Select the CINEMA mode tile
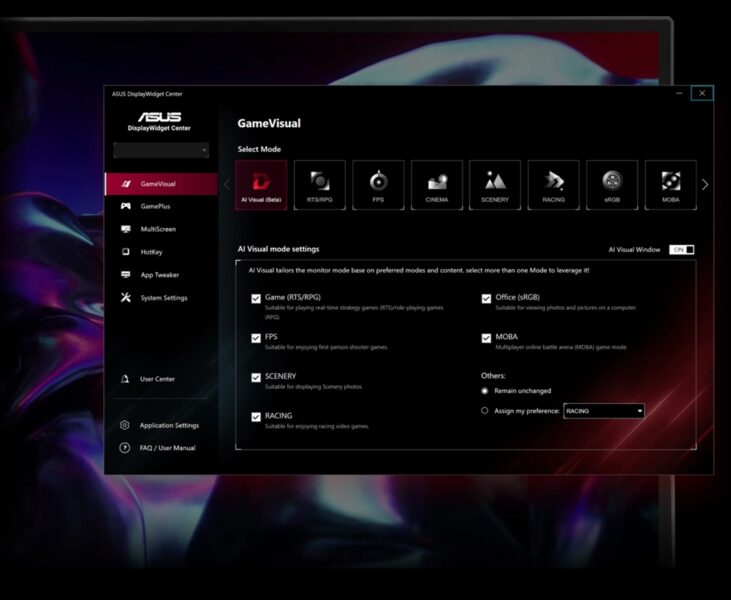The height and width of the screenshot is (600, 731). (x=437, y=185)
